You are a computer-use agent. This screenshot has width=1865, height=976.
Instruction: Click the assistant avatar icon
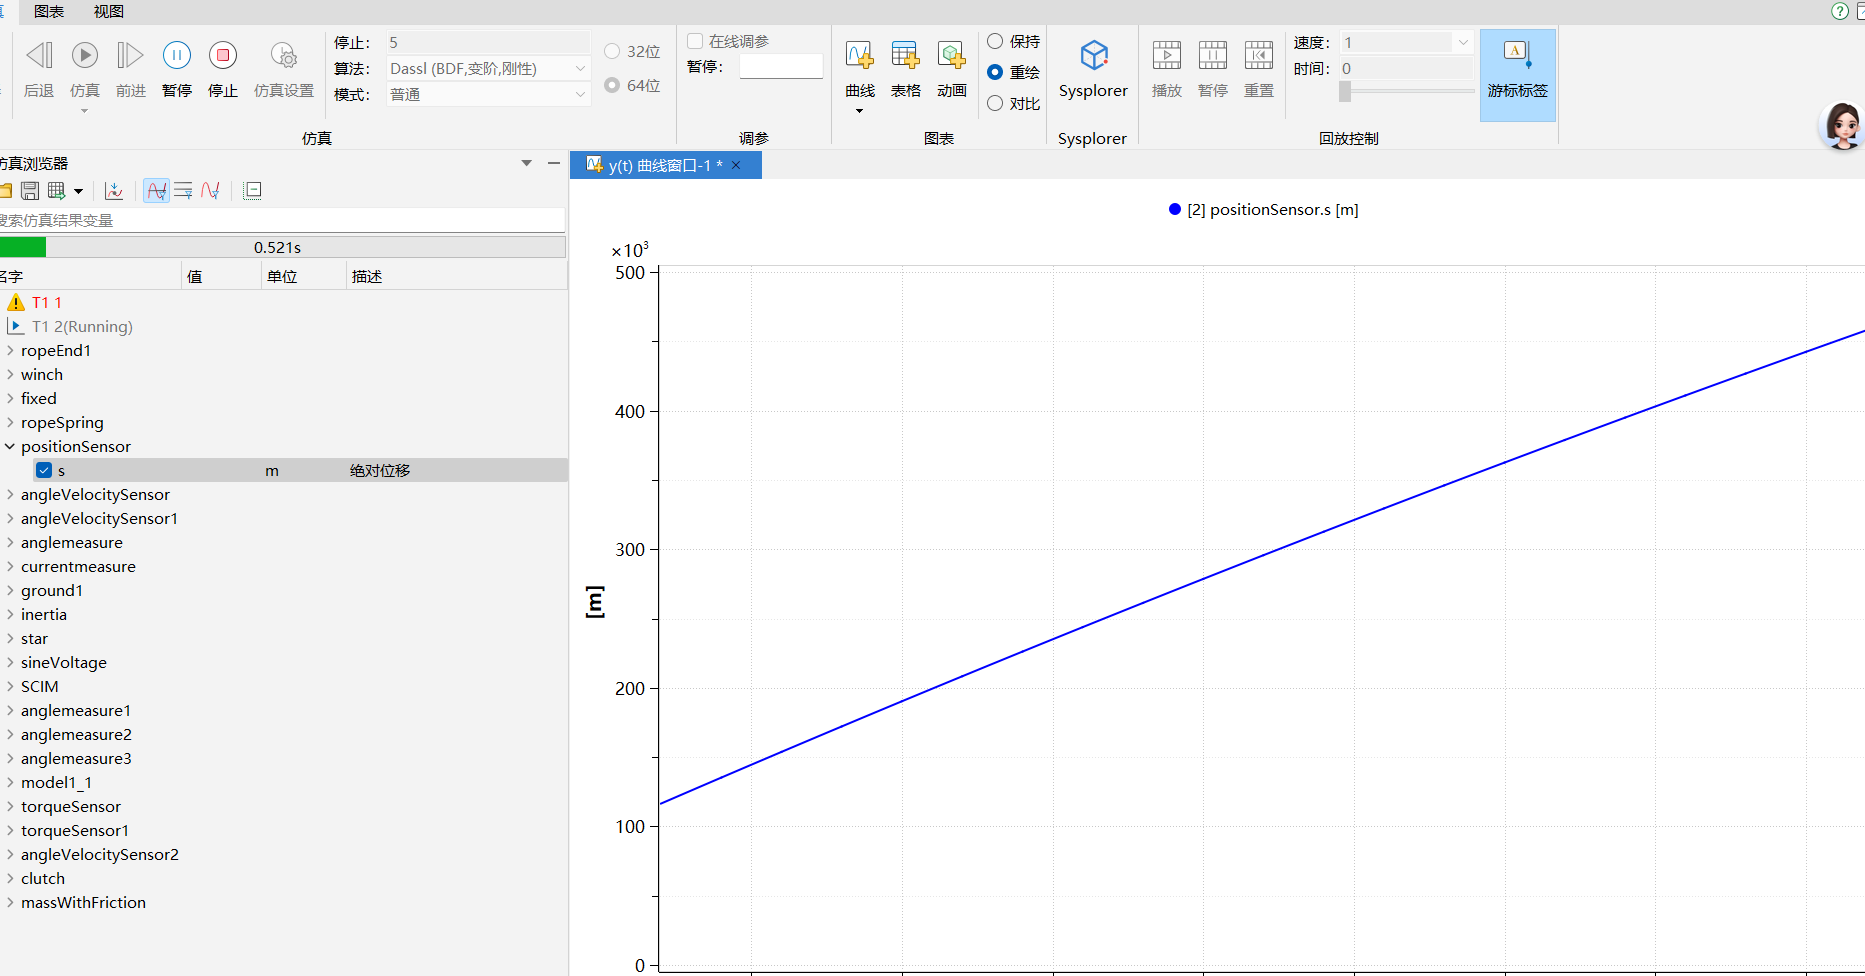pyautogui.click(x=1842, y=125)
